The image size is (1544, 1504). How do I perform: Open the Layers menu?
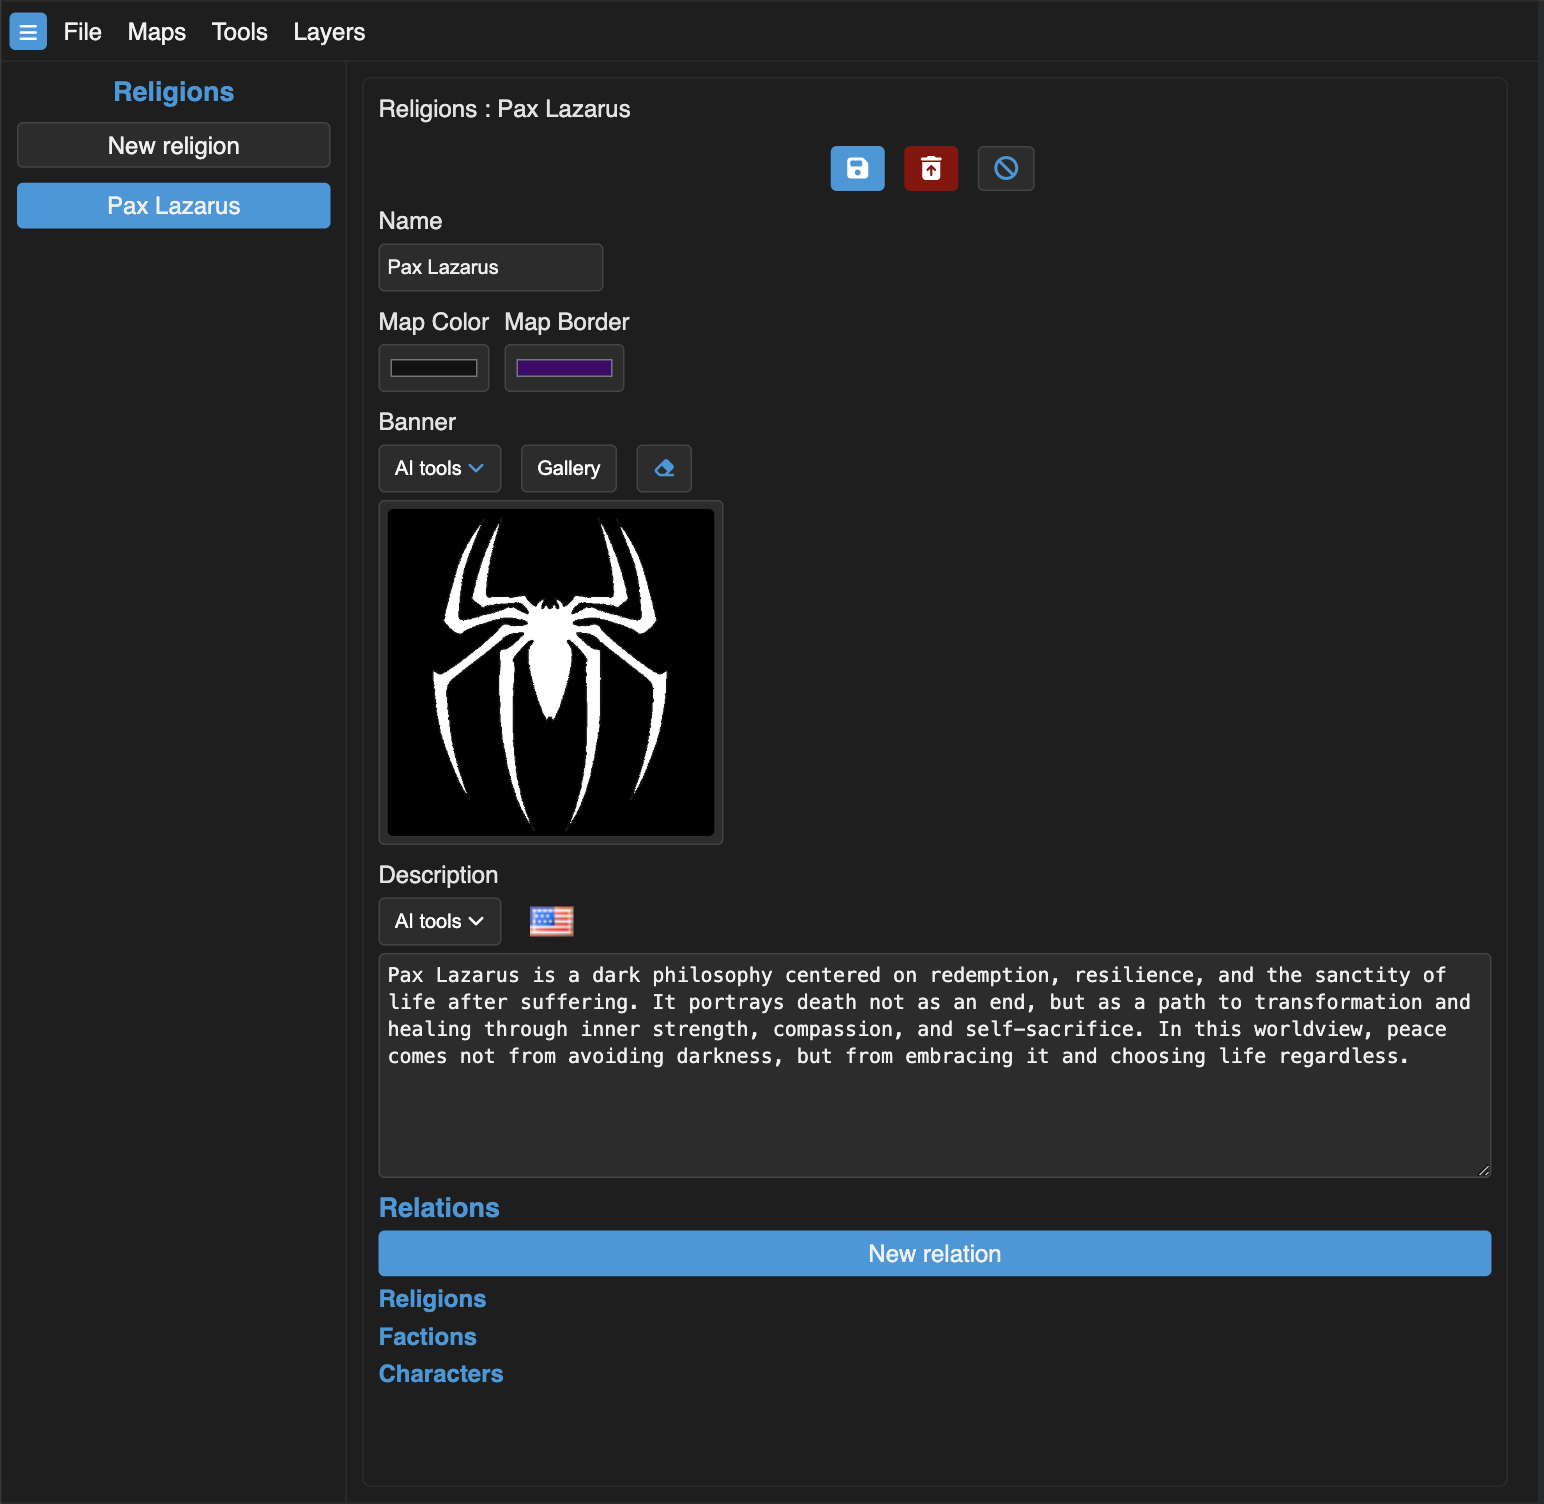(x=329, y=32)
